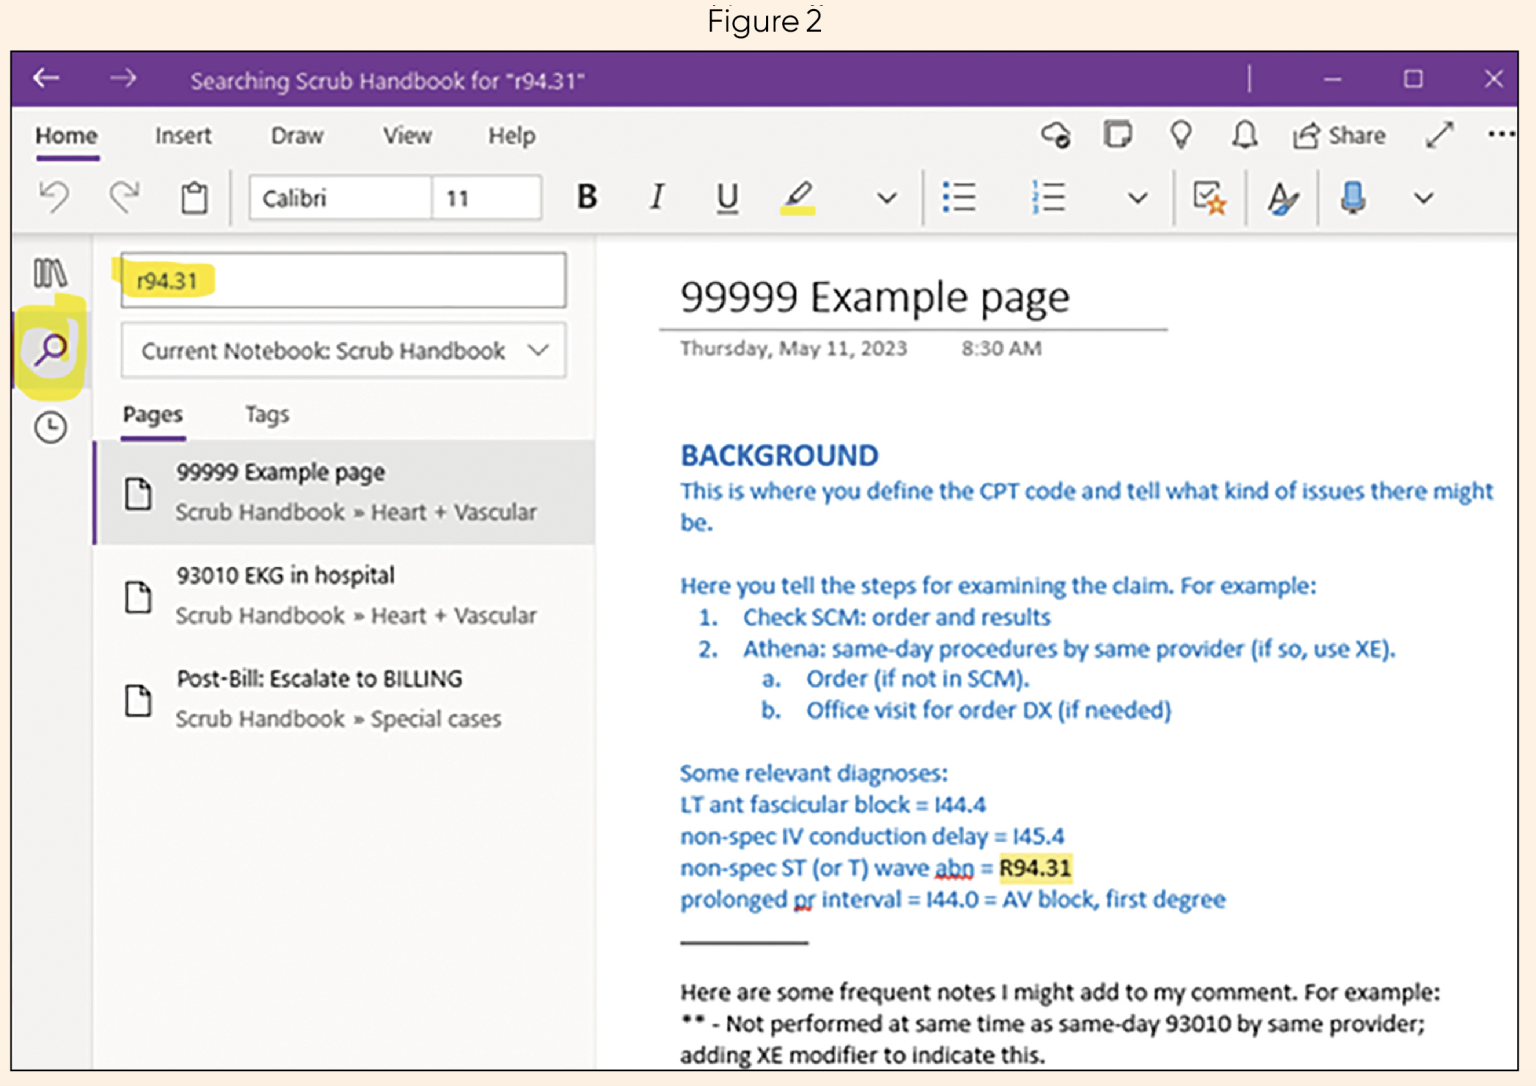Open the Insert ribbon tab

point(183,136)
